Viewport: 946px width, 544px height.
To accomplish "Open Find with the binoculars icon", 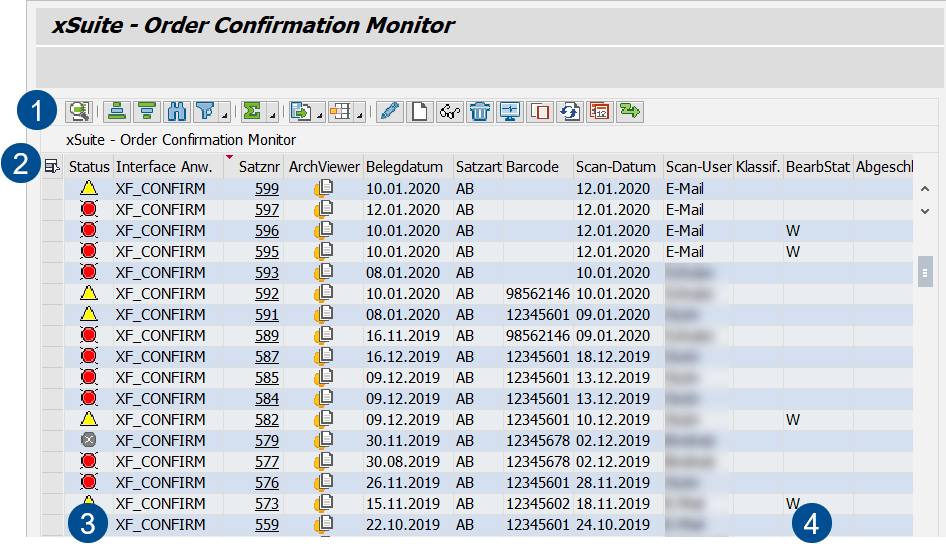I will tap(176, 112).
